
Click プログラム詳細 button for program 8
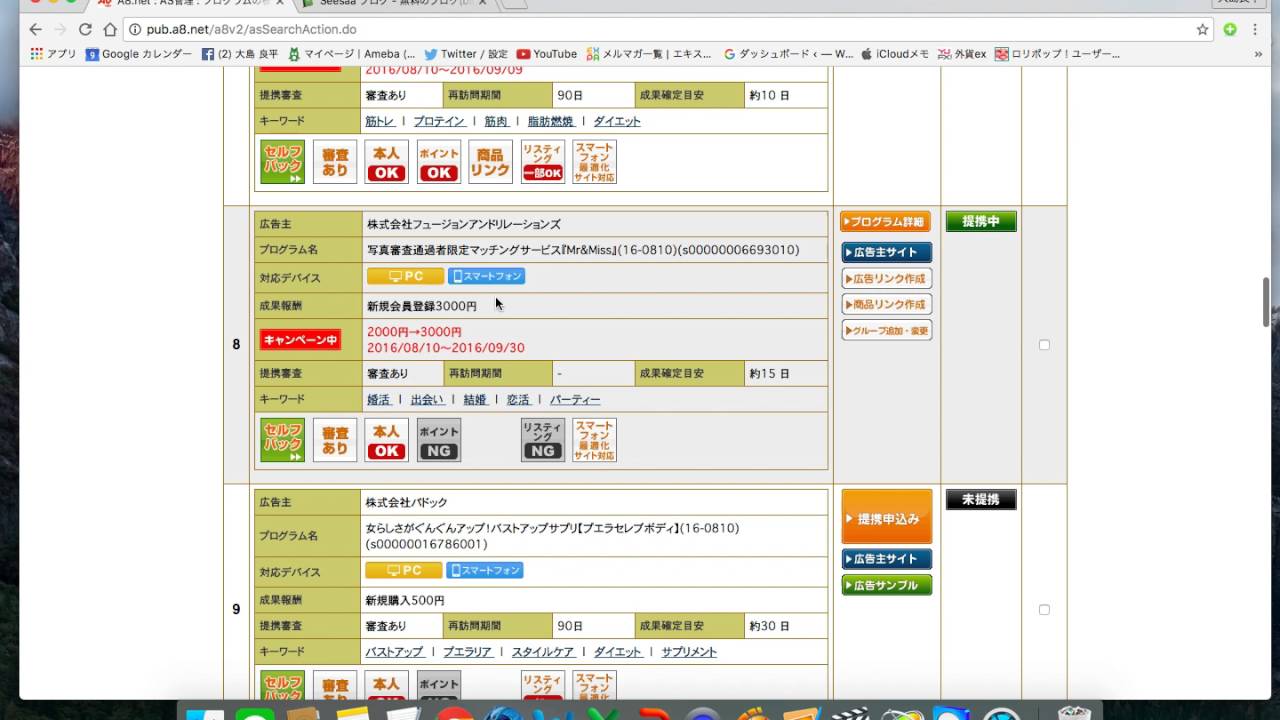(886, 222)
